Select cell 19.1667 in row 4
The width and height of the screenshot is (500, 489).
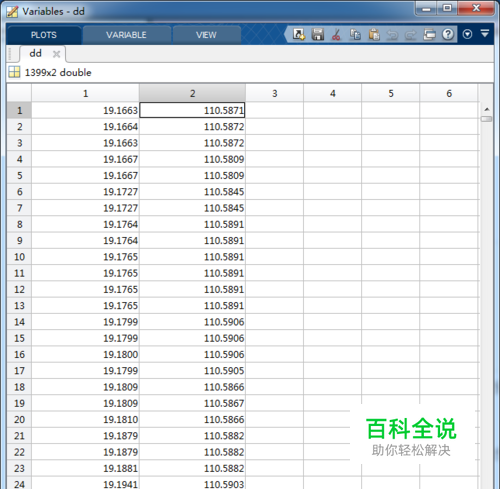85,159
